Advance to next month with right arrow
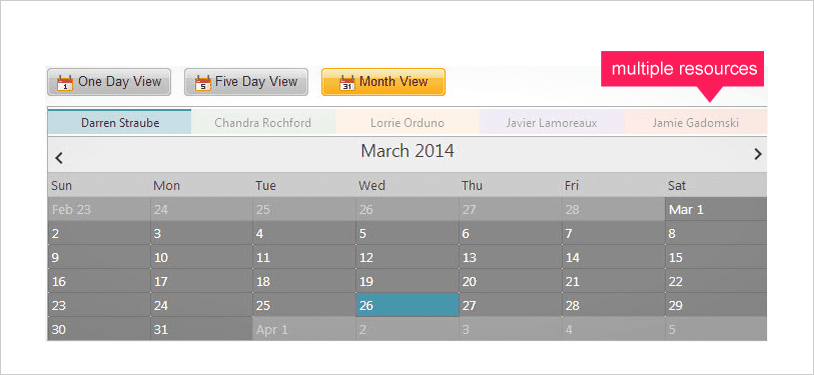Screen dimensions: 814x375 point(758,154)
